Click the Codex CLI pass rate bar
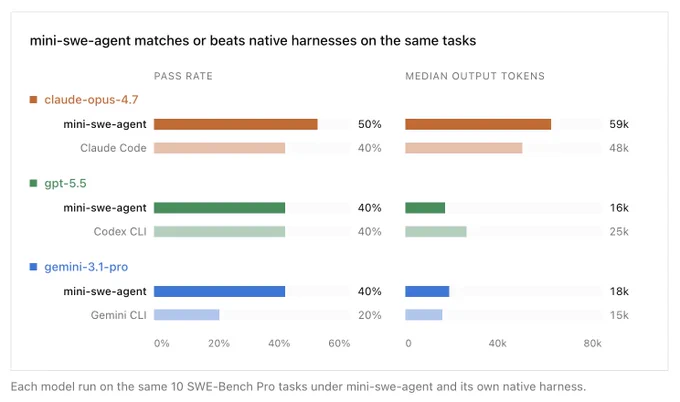The width and height of the screenshot is (680, 402). [x=219, y=232]
